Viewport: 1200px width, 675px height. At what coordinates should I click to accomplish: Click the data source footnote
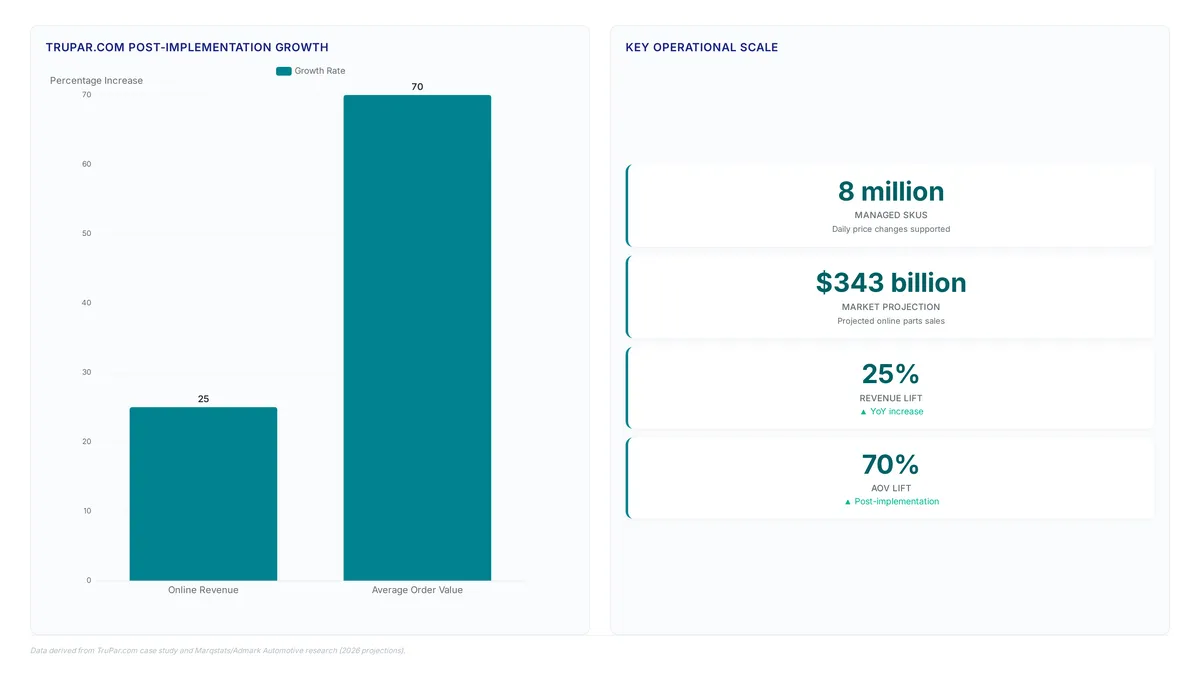click(x=218, y=650)
